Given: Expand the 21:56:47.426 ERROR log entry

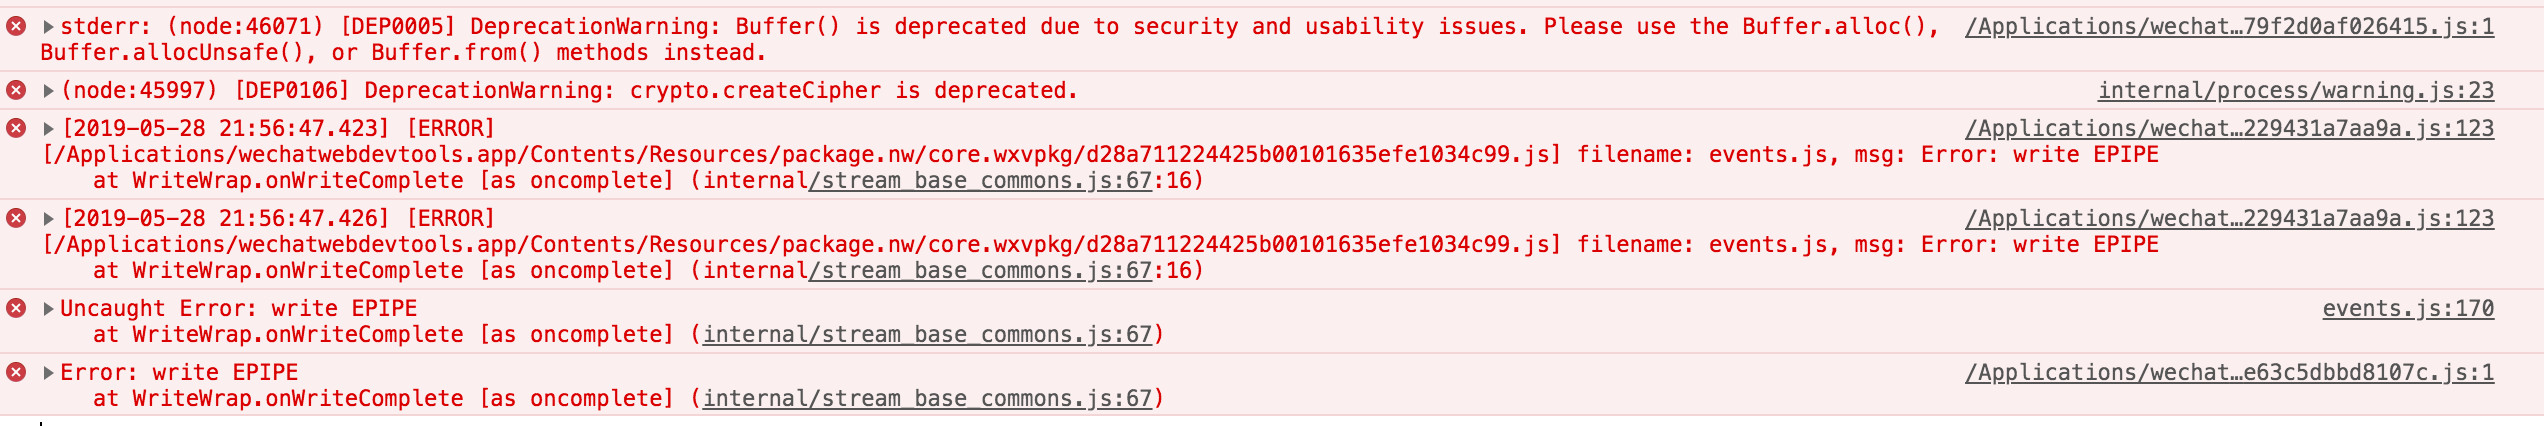Looking at the screenshot, I should click(x=48, y=218).
